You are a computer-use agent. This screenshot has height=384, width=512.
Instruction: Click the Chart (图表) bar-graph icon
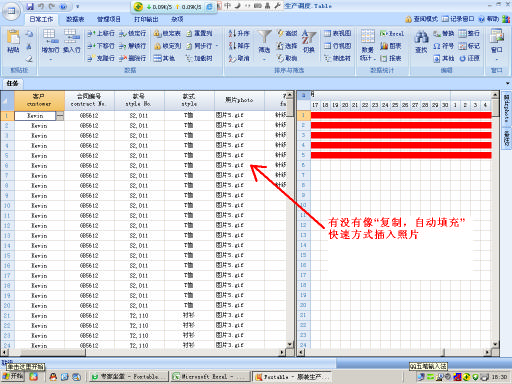pyautogui.click(x=384, y=46)
